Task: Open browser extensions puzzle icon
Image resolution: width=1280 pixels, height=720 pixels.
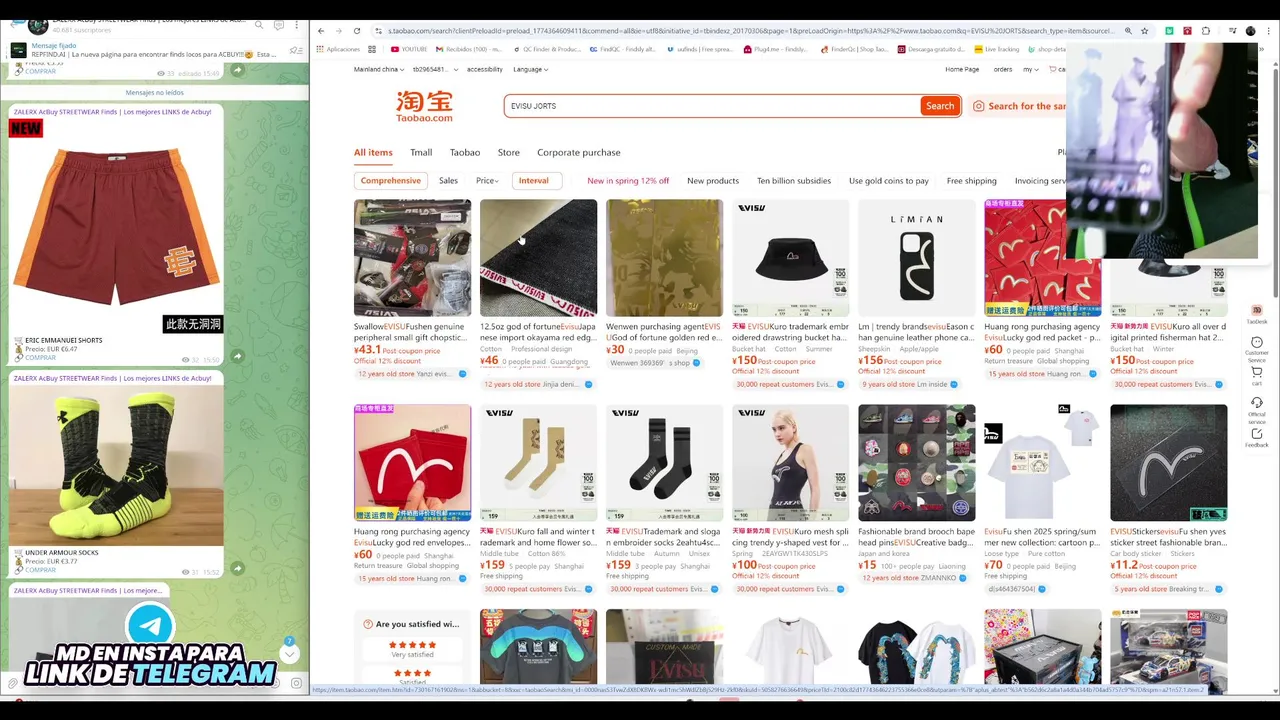Action: [x=1206, y=31]
